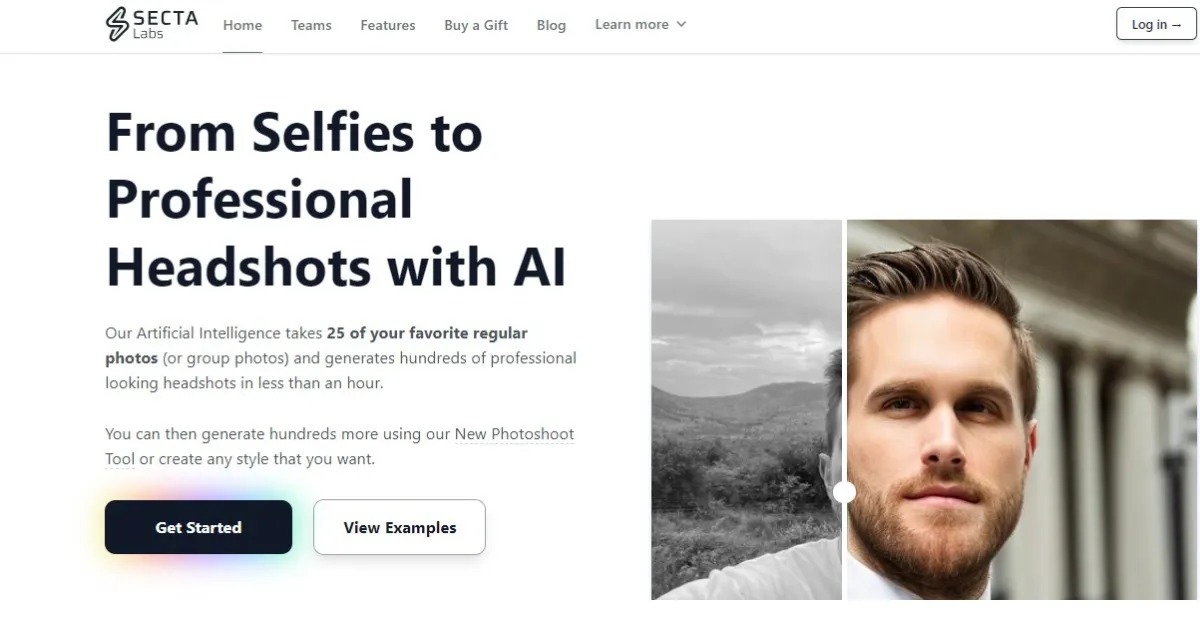1200x628 pixels.
Task: Expand the Learn more chevron arrow
Action: (x=681, y=24)
